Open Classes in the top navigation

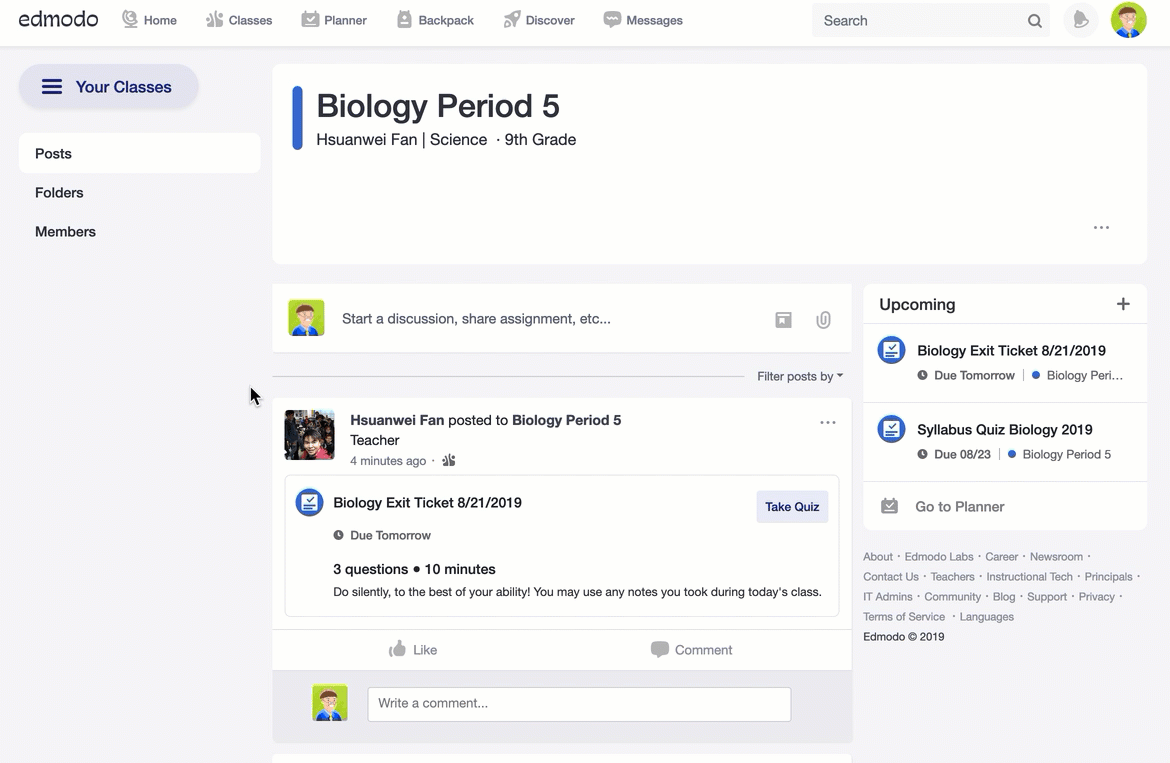(x=239, y=20)
